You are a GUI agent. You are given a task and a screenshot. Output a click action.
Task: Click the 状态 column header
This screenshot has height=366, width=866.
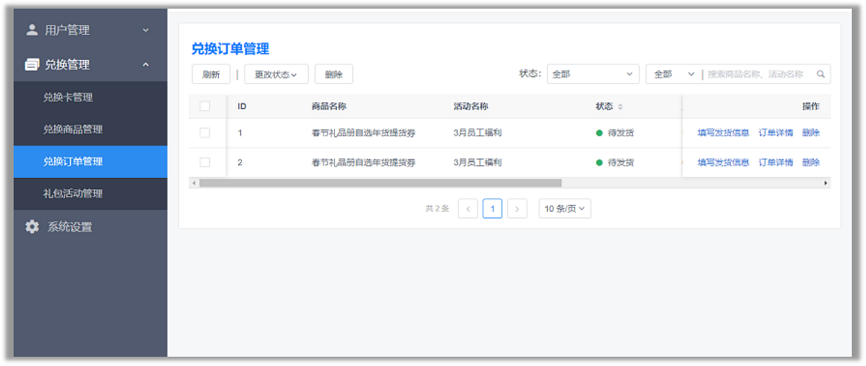click(x=604, y=106)
